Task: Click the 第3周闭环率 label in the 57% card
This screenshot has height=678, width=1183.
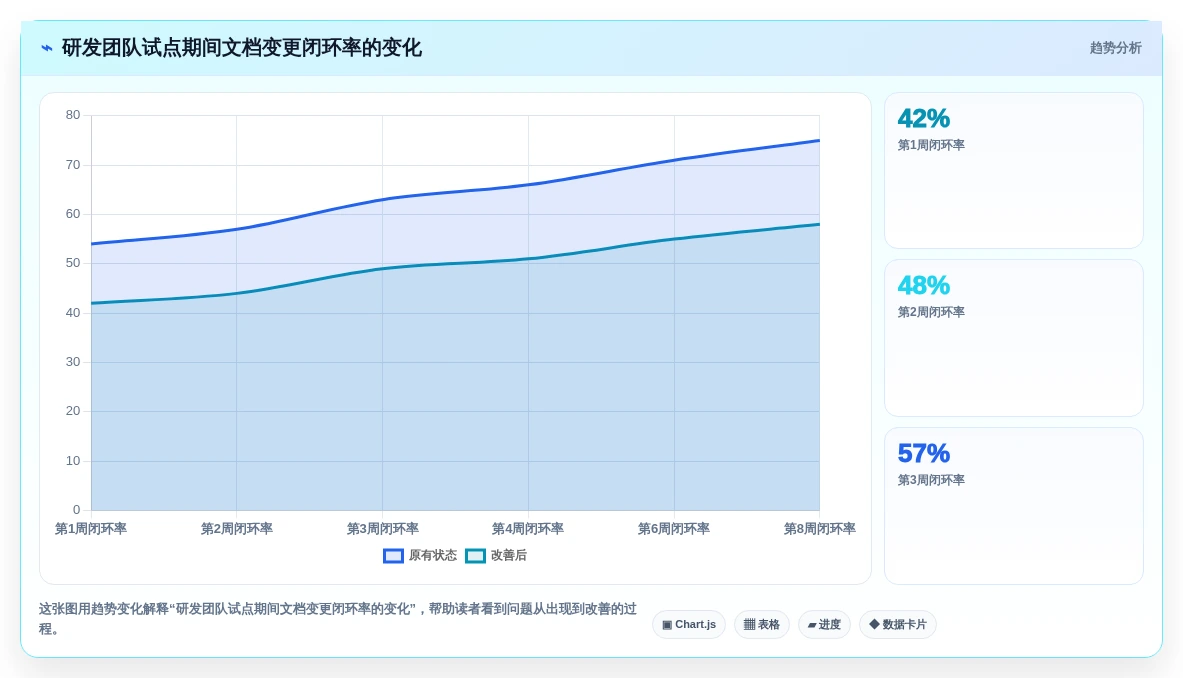Action: point(931,480)
